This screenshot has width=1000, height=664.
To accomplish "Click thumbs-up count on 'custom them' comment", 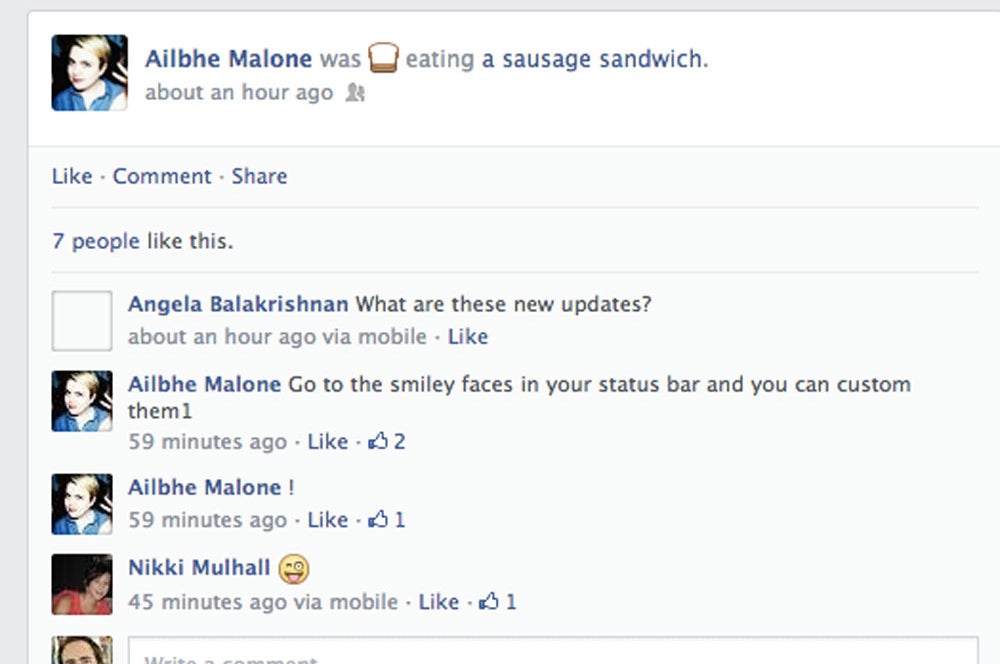I will [x=399, y=441].
